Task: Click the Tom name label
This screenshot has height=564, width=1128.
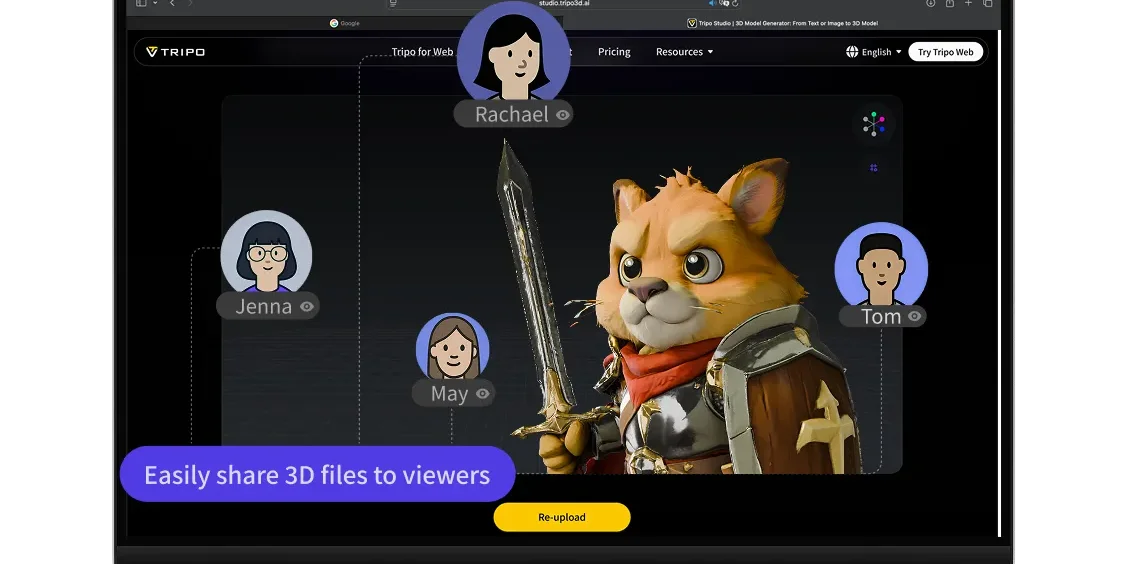Action: click(881, 317)
